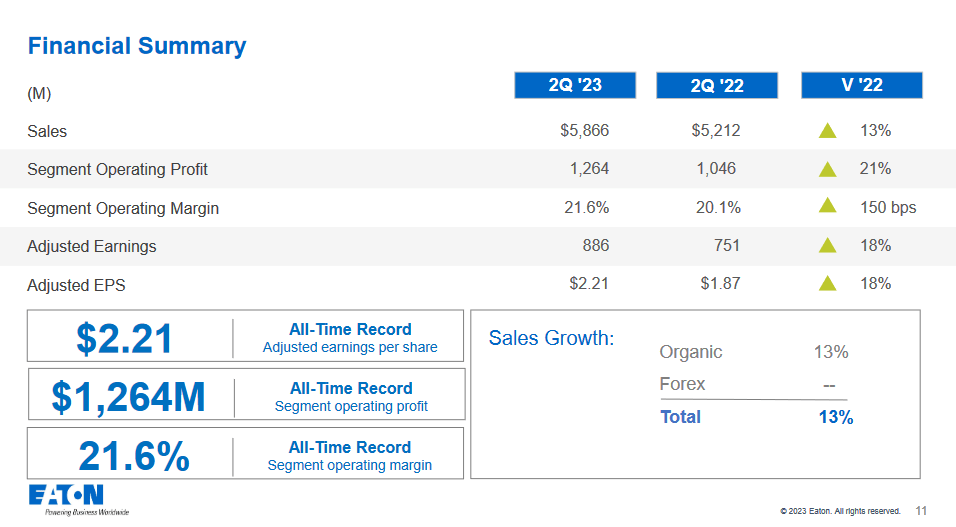Select the Segment Operating Margin row label
The image size is (956, 527).
[123, 208]
